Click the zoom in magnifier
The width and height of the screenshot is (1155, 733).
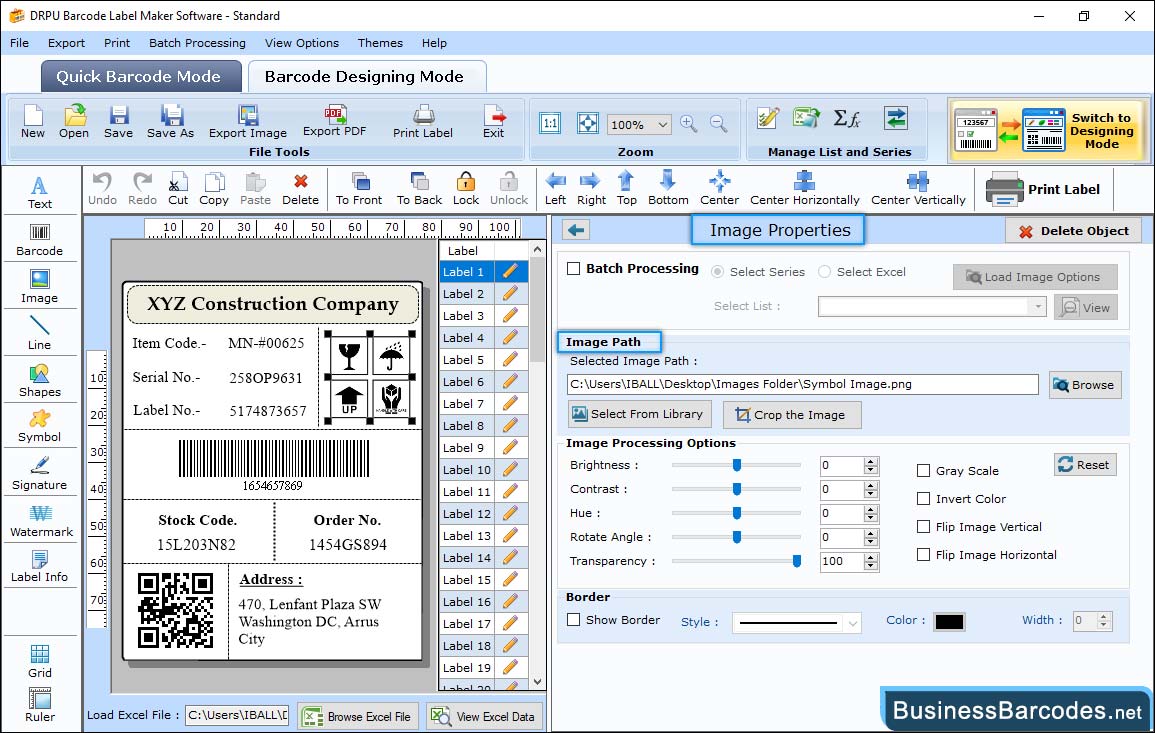(689, 124)
